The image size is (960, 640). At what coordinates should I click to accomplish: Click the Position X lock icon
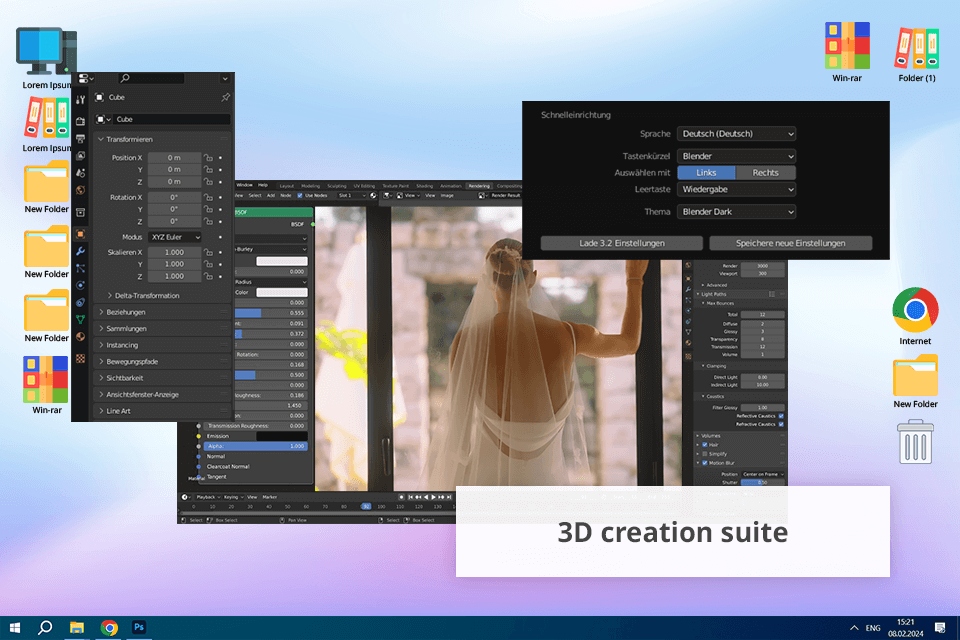208,157
